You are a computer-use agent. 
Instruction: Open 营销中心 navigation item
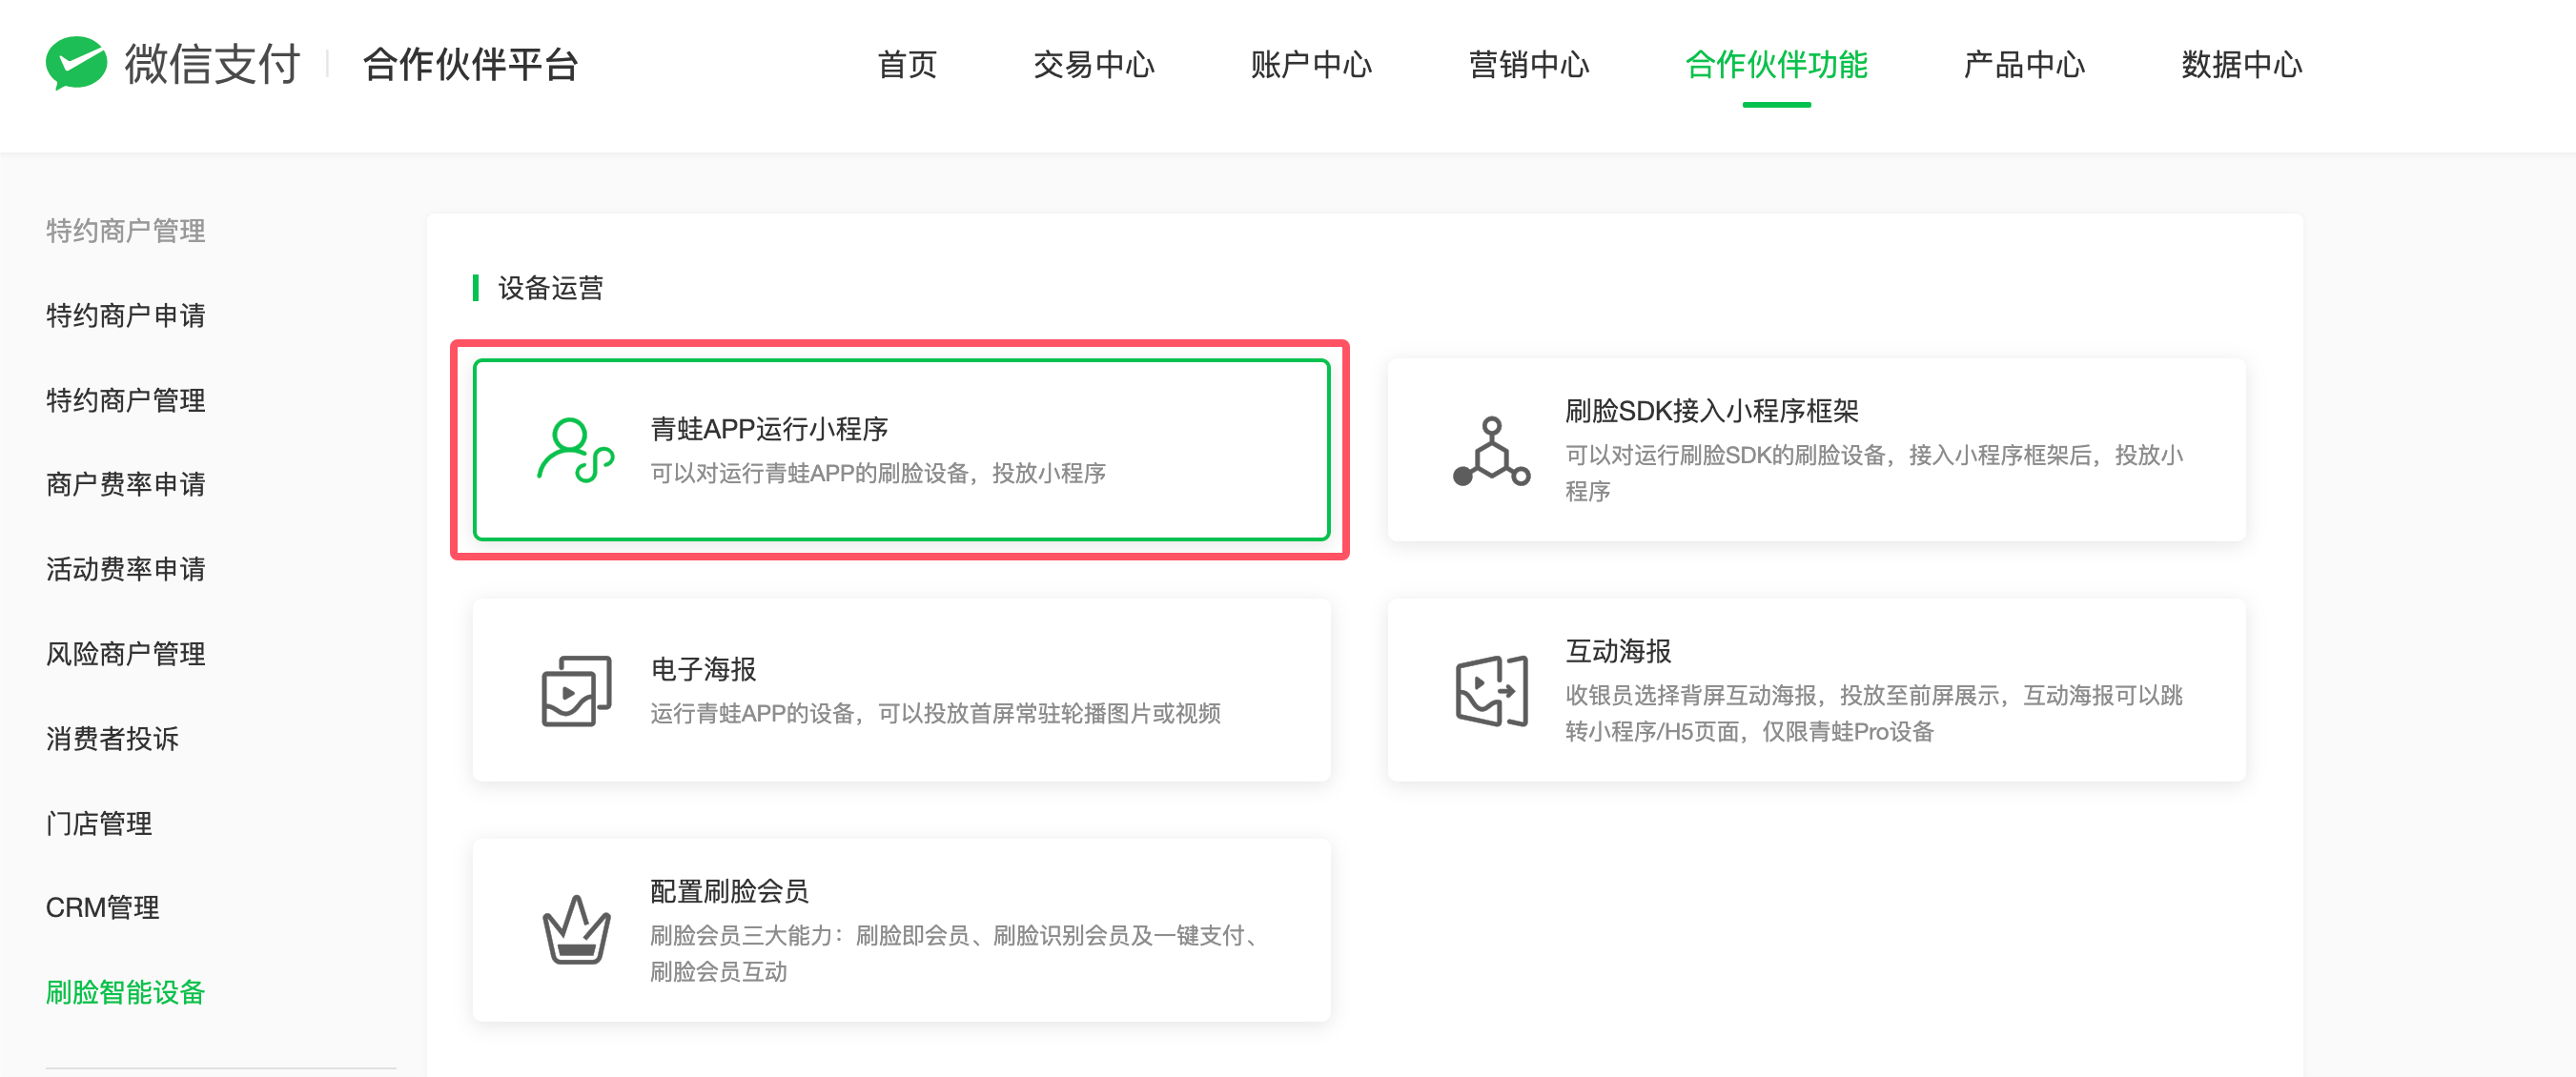1529,65
